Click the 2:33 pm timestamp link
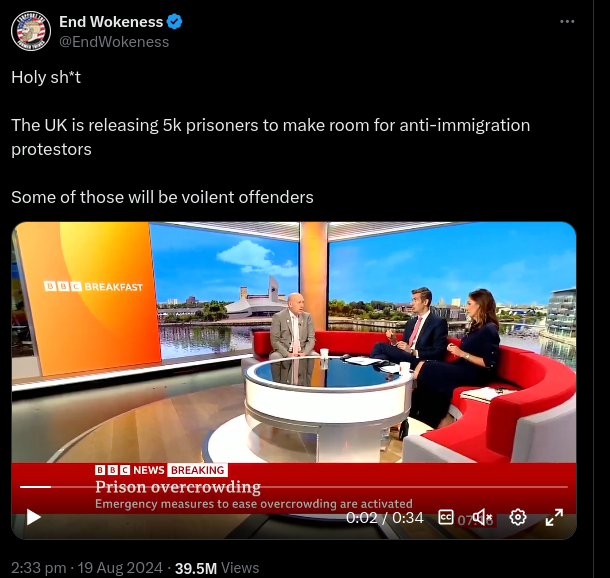 [39, 568]
